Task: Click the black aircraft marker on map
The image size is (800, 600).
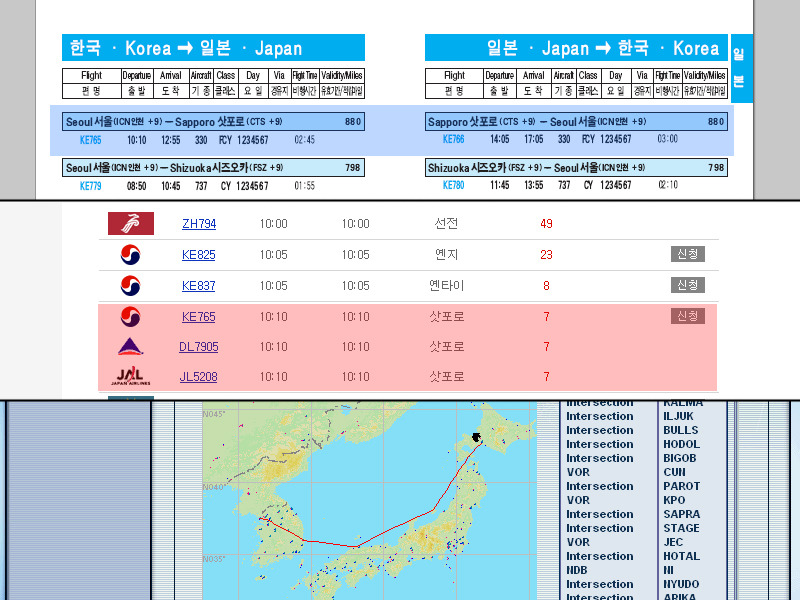Action: pos(477,437)
